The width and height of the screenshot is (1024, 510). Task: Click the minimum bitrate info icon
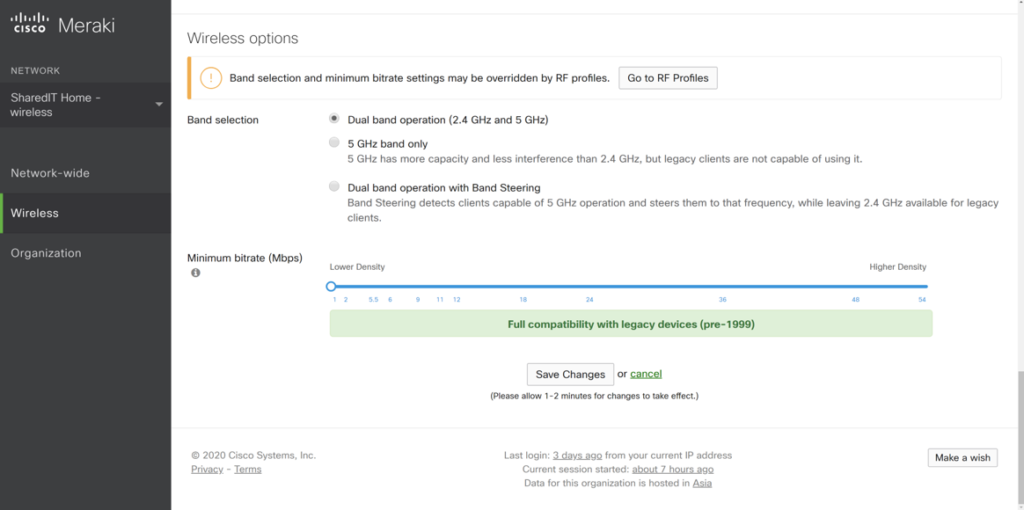tap(195, 273)
